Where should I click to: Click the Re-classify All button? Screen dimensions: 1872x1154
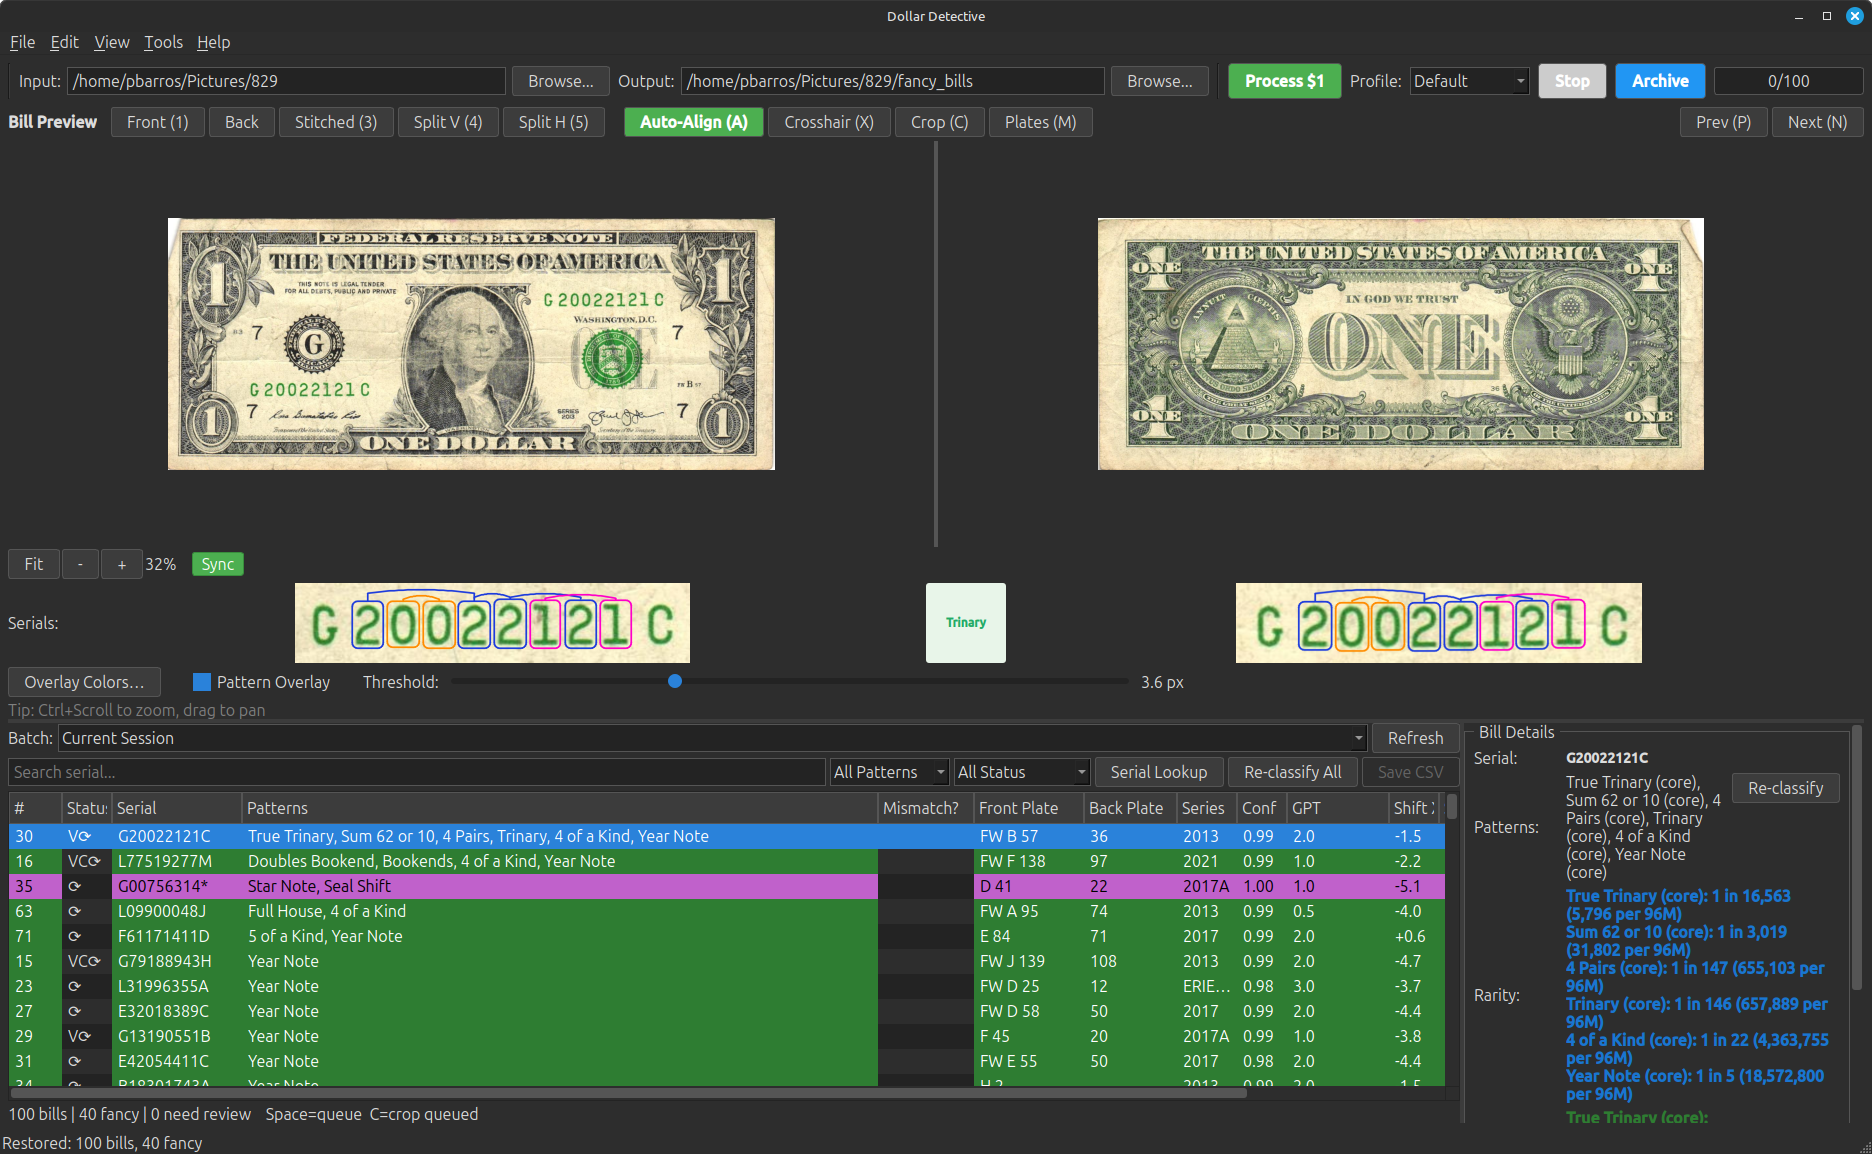click(x=1293, y=772)
